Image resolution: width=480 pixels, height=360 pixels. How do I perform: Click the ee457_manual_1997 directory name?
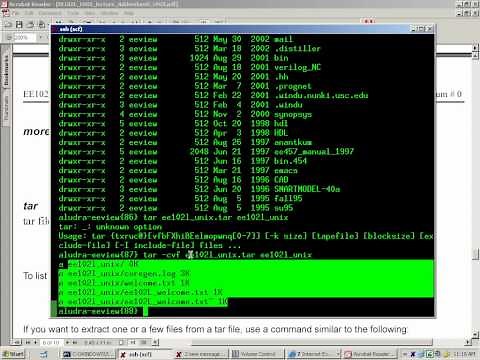click(314, 152)
